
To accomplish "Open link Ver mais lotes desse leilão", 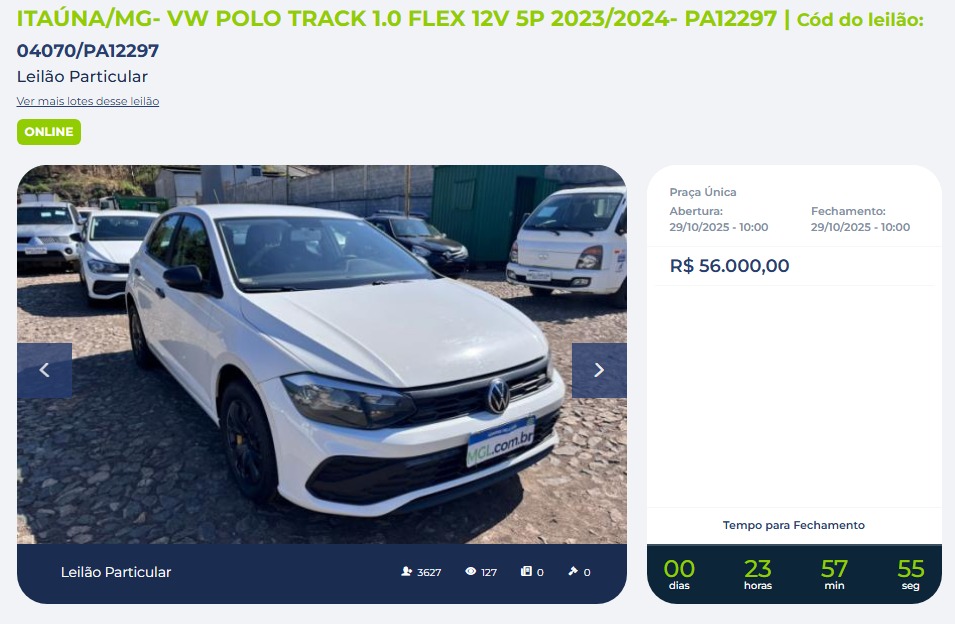I will (88, 101).
